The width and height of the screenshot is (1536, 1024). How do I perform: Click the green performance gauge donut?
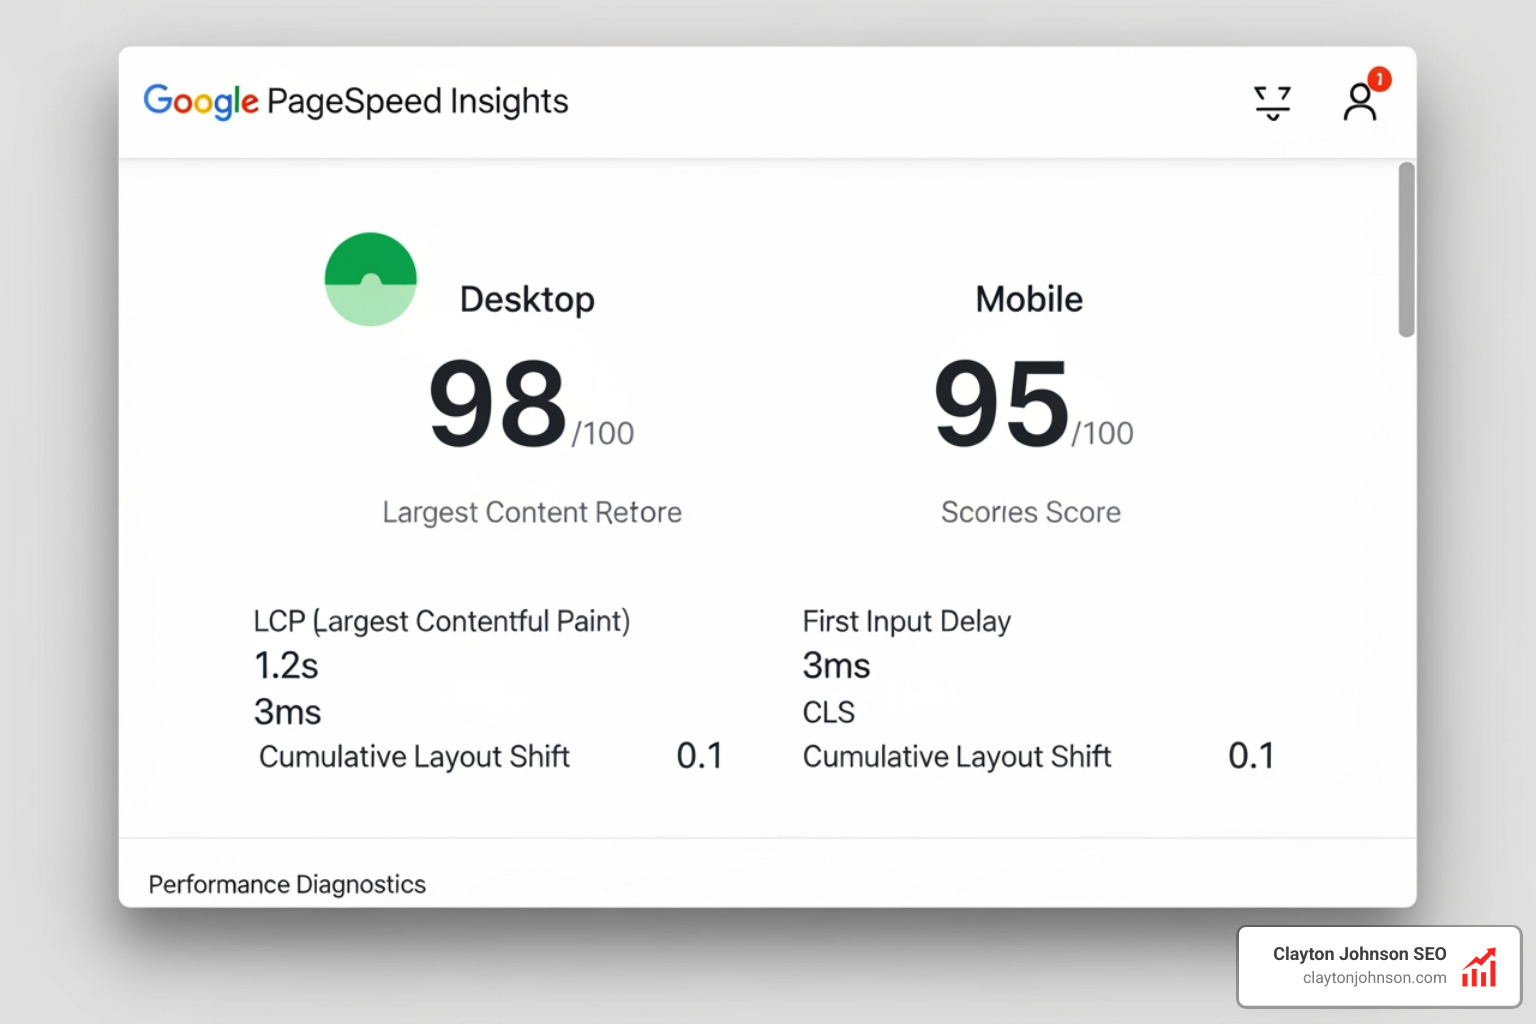(370, 279)
